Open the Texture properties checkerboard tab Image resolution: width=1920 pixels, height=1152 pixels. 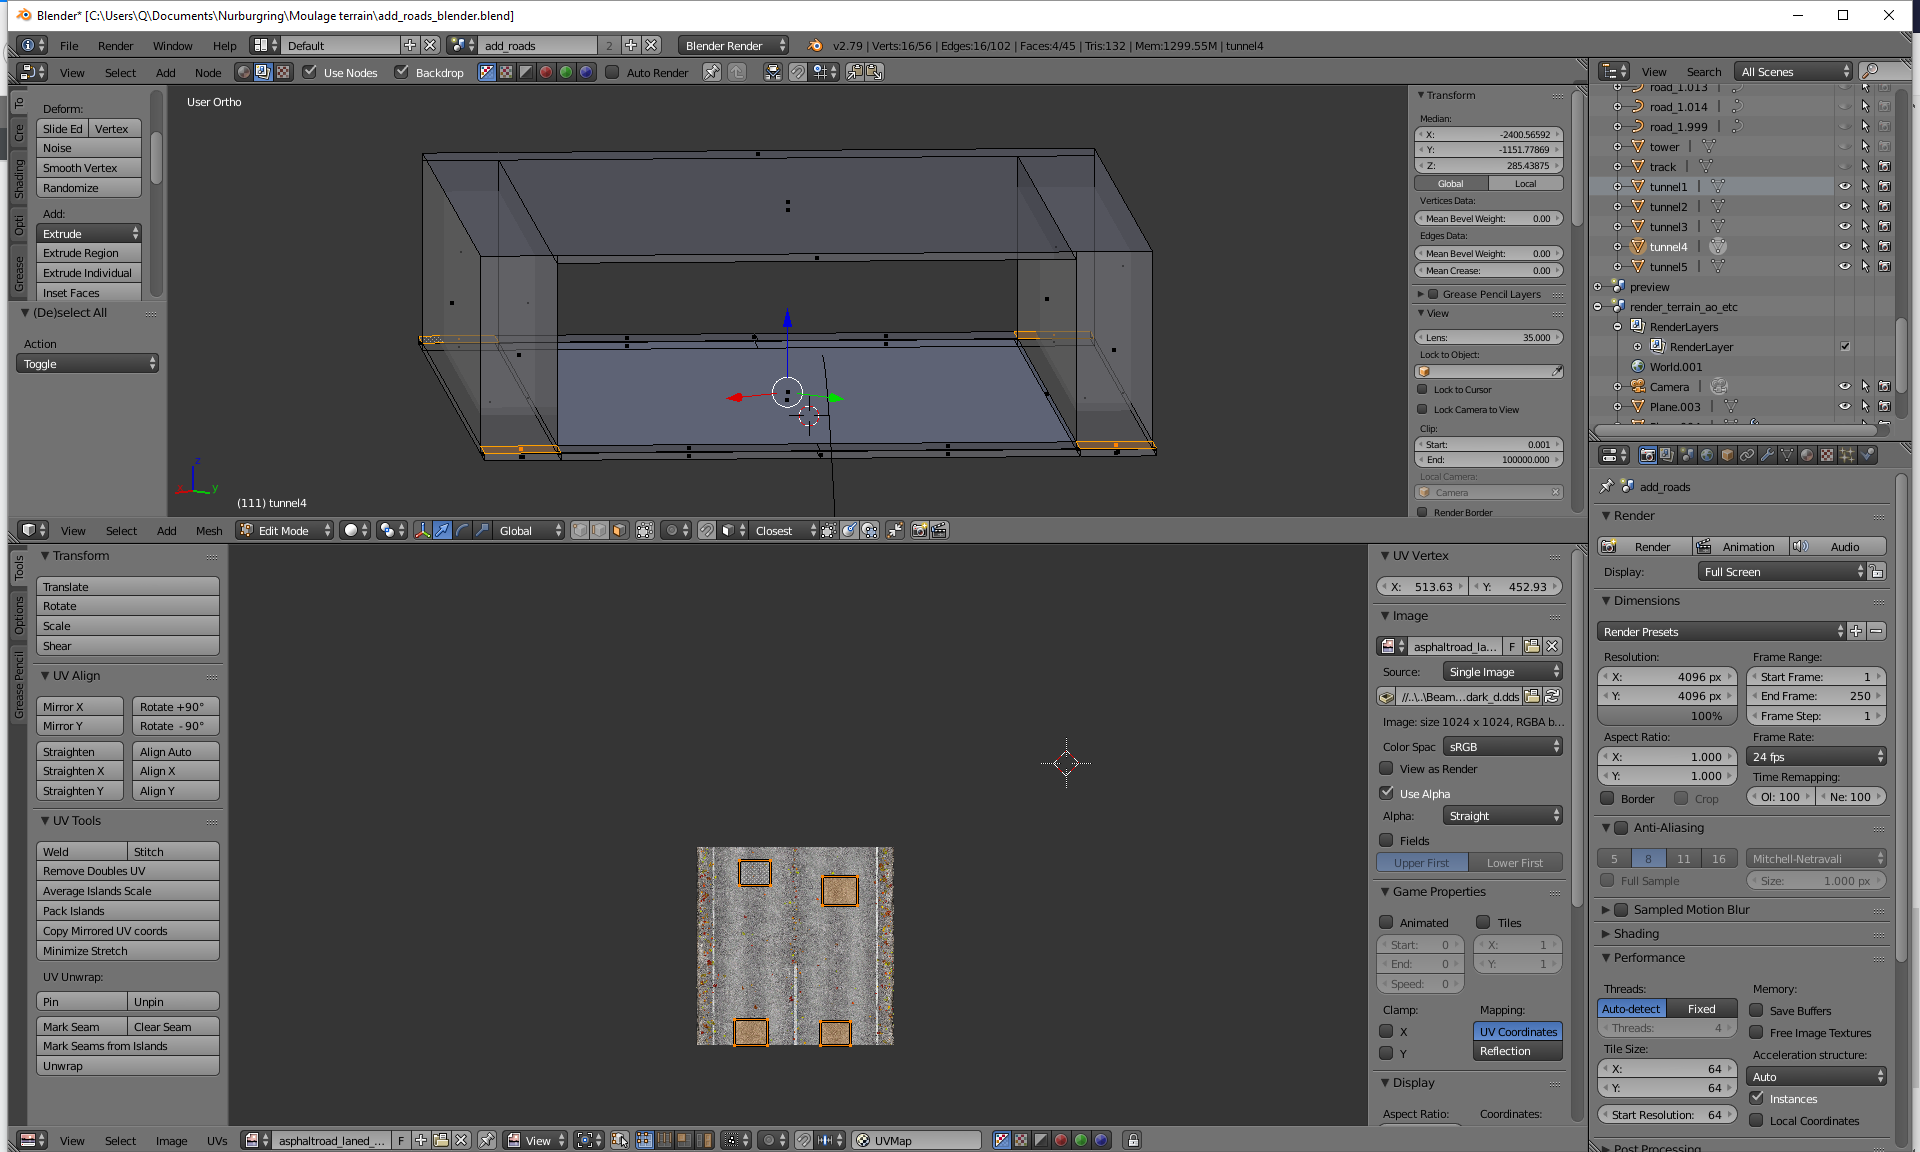point(1827,455)
